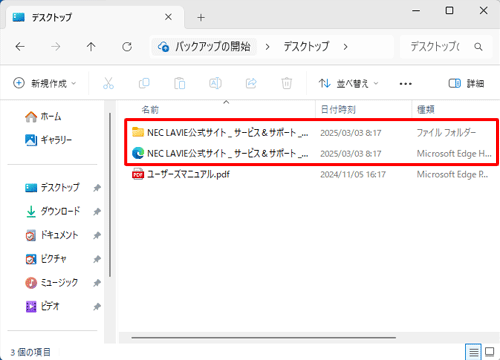Click the デスクトップ search input field
This screenshot has width=500, height=360.
point(446,47)
